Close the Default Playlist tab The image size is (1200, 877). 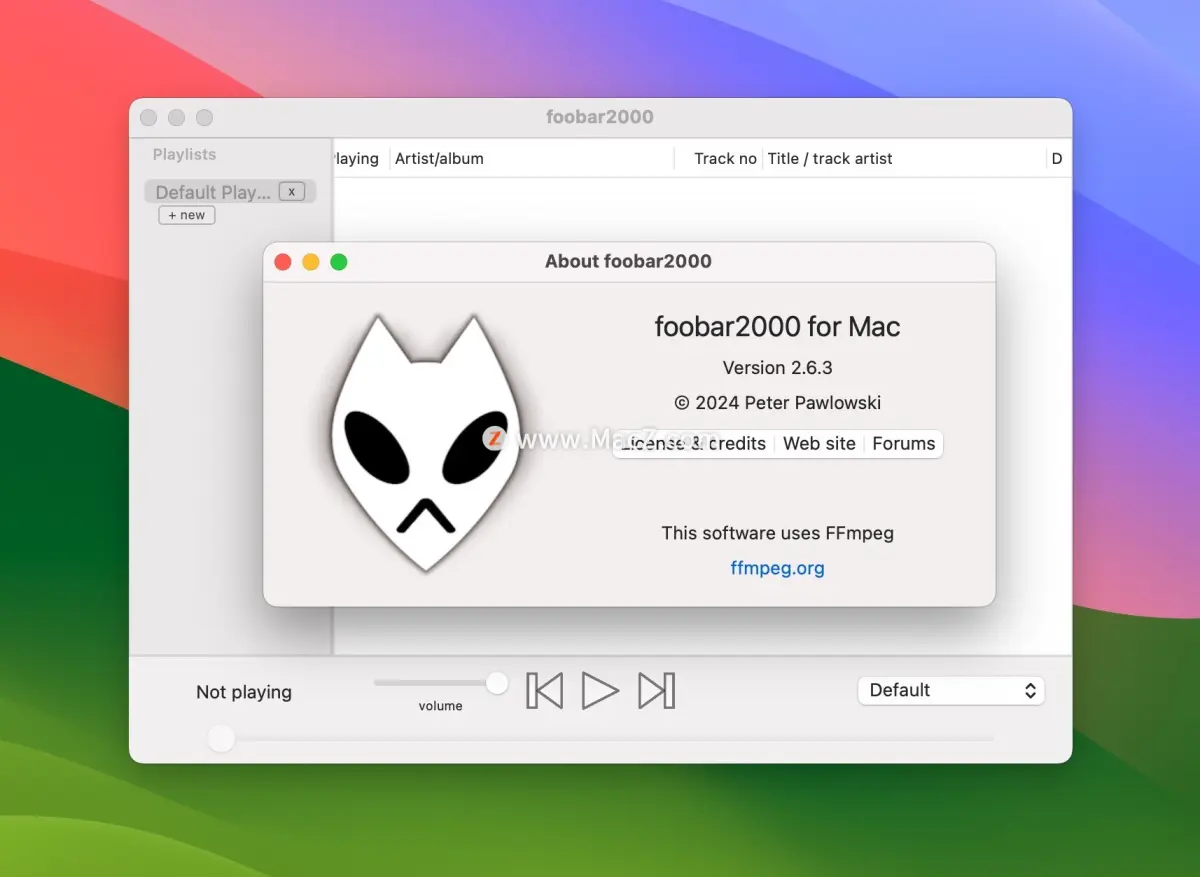[x=291, y=191]
